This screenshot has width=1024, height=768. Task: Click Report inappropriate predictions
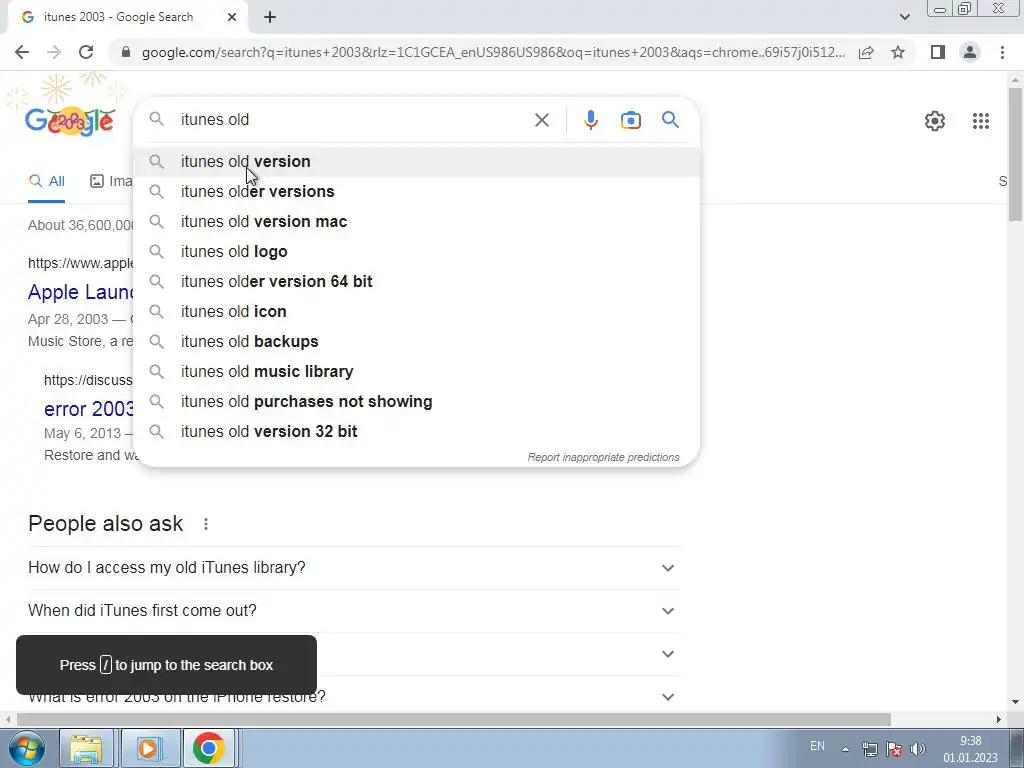click(x=603, y=457)
